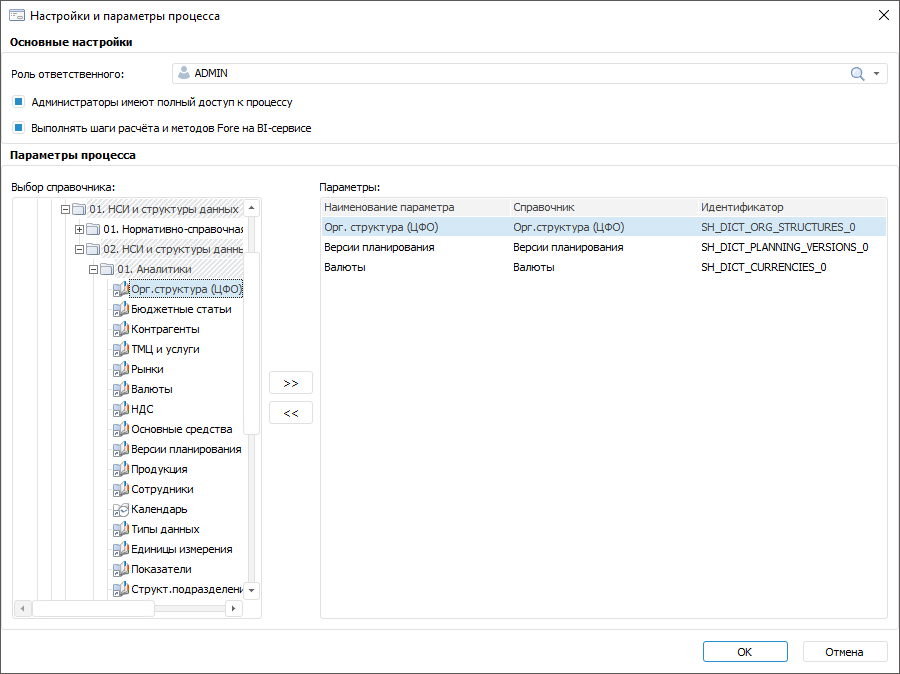Click the 01. Аналитики folder icon
Screen dimensions: 900x674
(107, 269)
